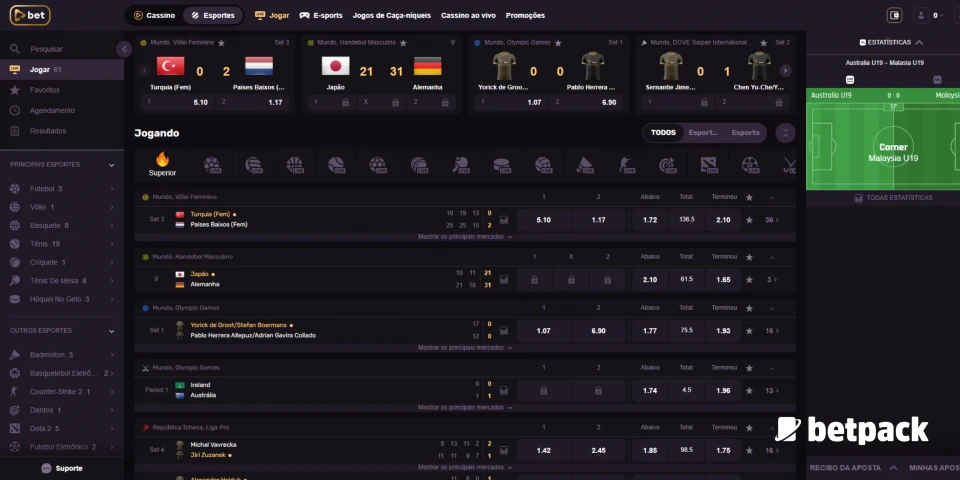This screenshot has height=480, width=960.
Task: Click odds 6.90 in Yorick de Groot row
Action: (598, 330)
